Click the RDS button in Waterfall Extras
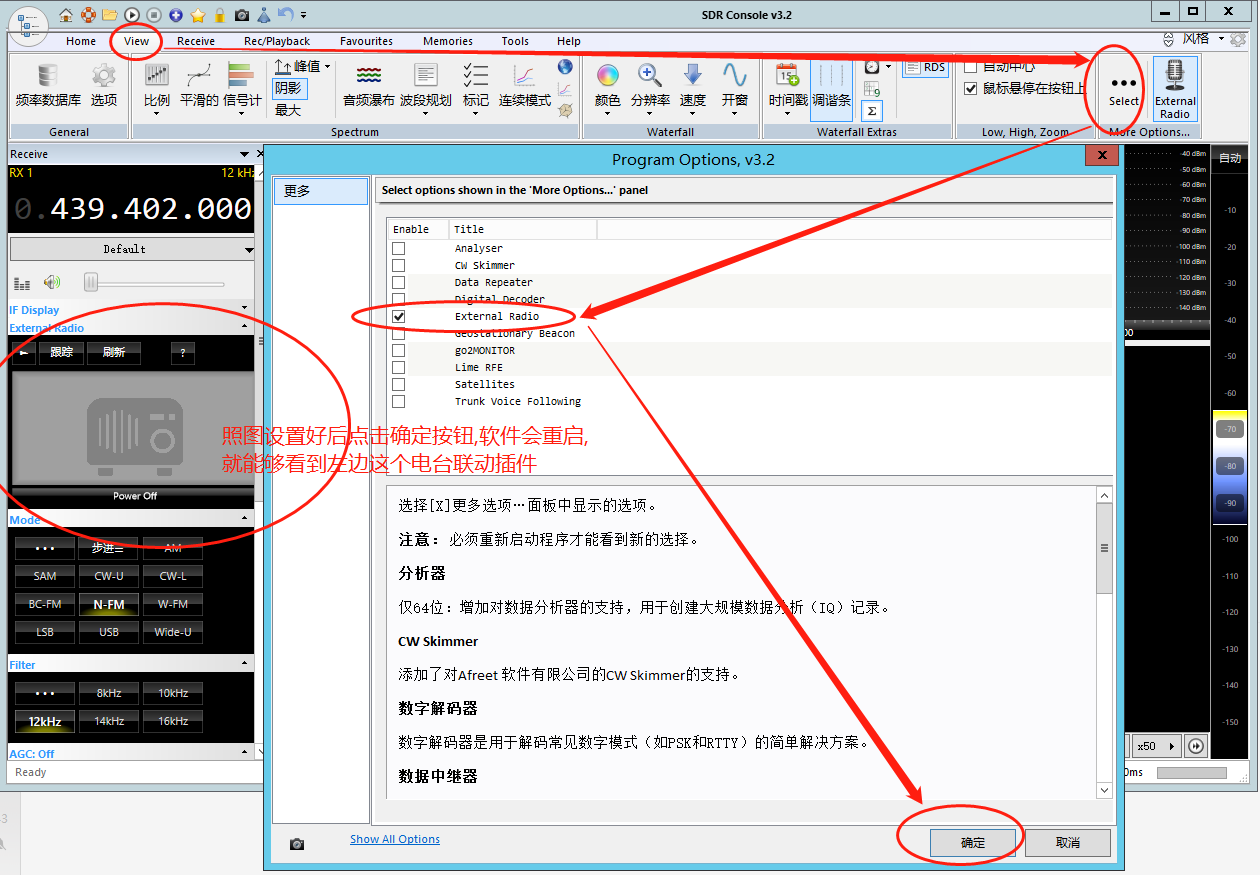 (926, 68)
